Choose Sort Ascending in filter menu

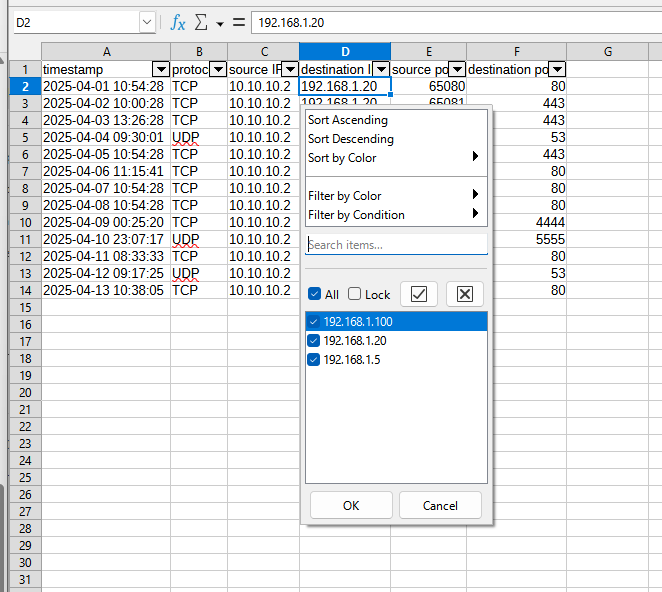coord(348,120)
